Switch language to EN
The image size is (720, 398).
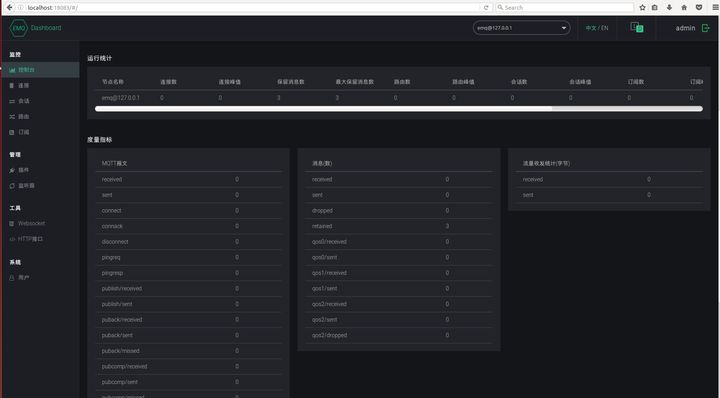pyautogui.click(x=604, y=28)
